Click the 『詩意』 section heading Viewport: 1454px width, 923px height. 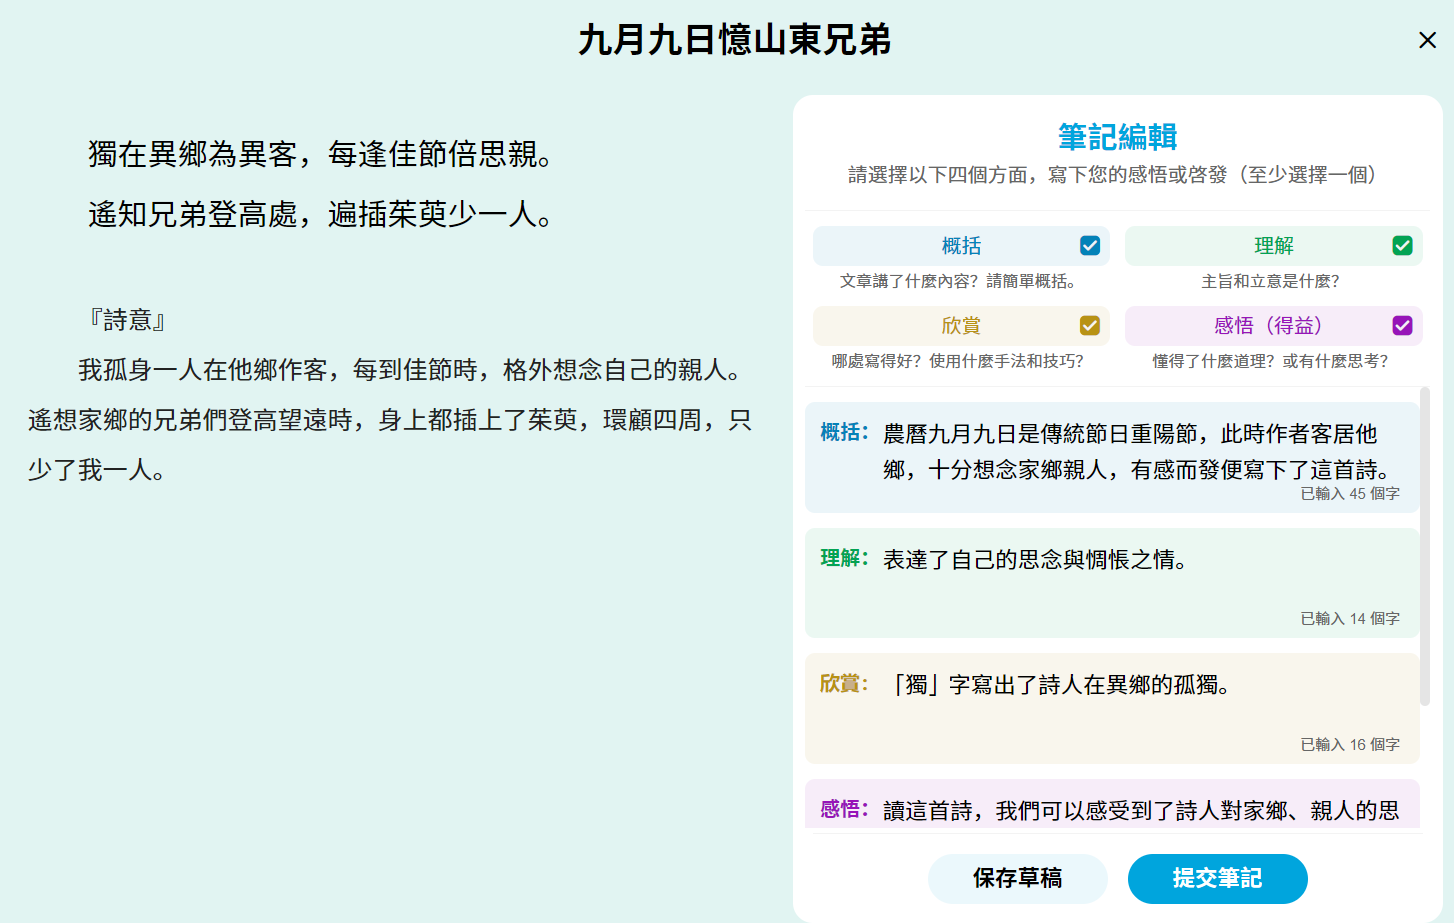tap(127, 320)
